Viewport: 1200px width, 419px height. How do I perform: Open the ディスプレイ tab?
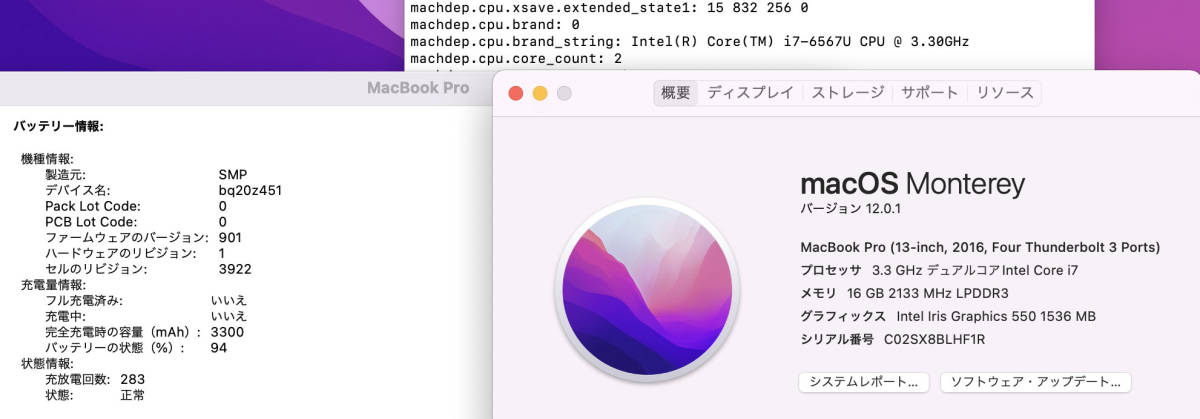pos(750,93)
